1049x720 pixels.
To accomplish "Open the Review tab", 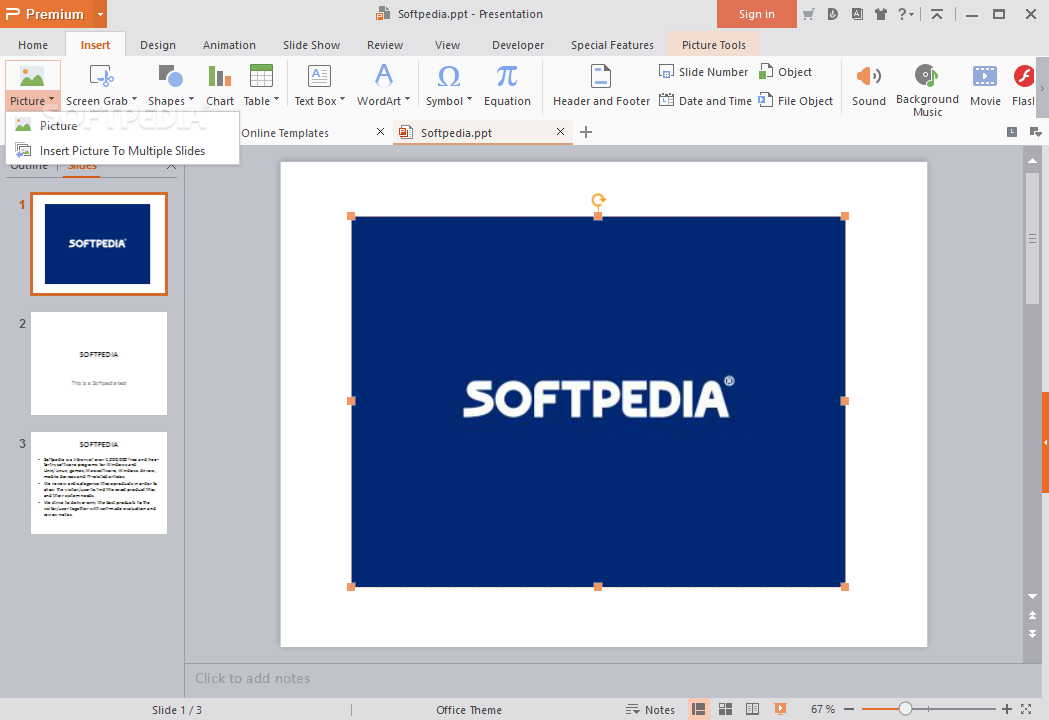I will [385, 45].
